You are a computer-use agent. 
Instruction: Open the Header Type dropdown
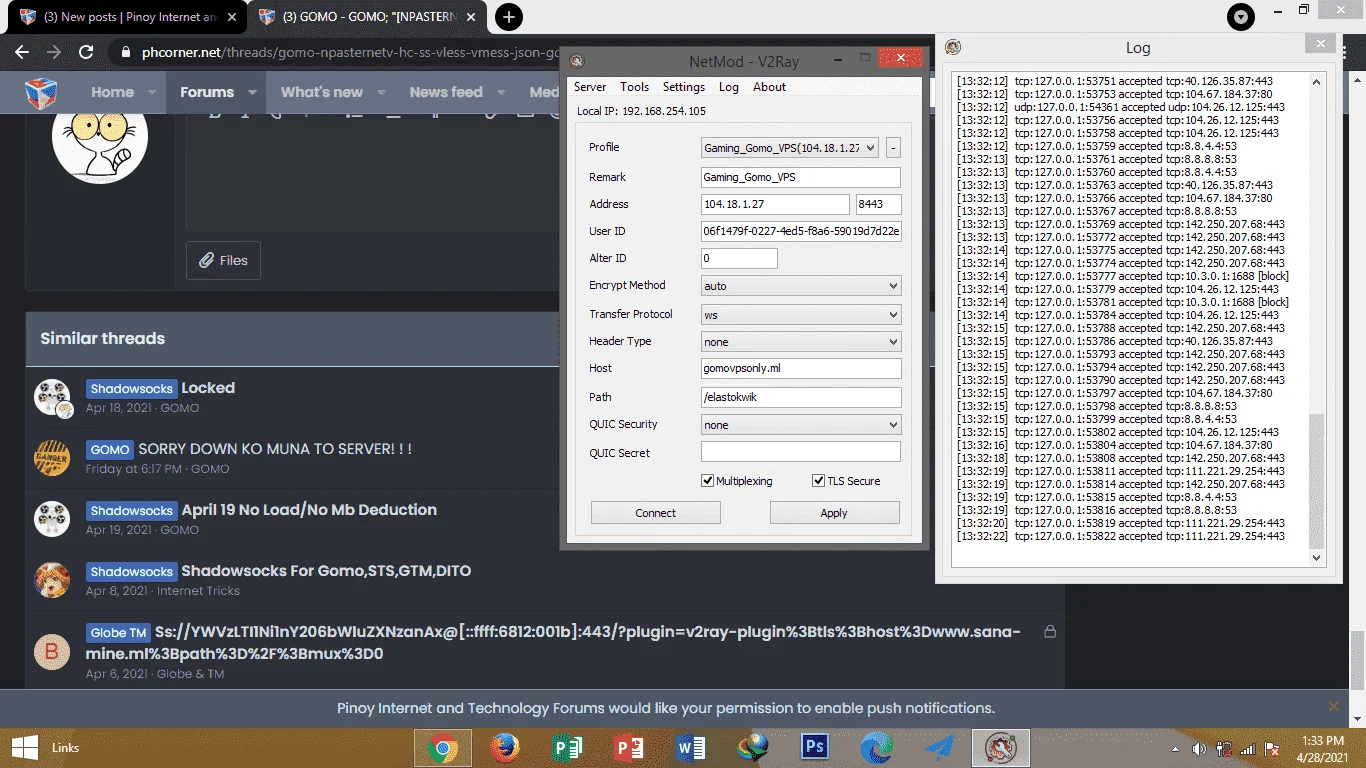[x=801, y=342]
